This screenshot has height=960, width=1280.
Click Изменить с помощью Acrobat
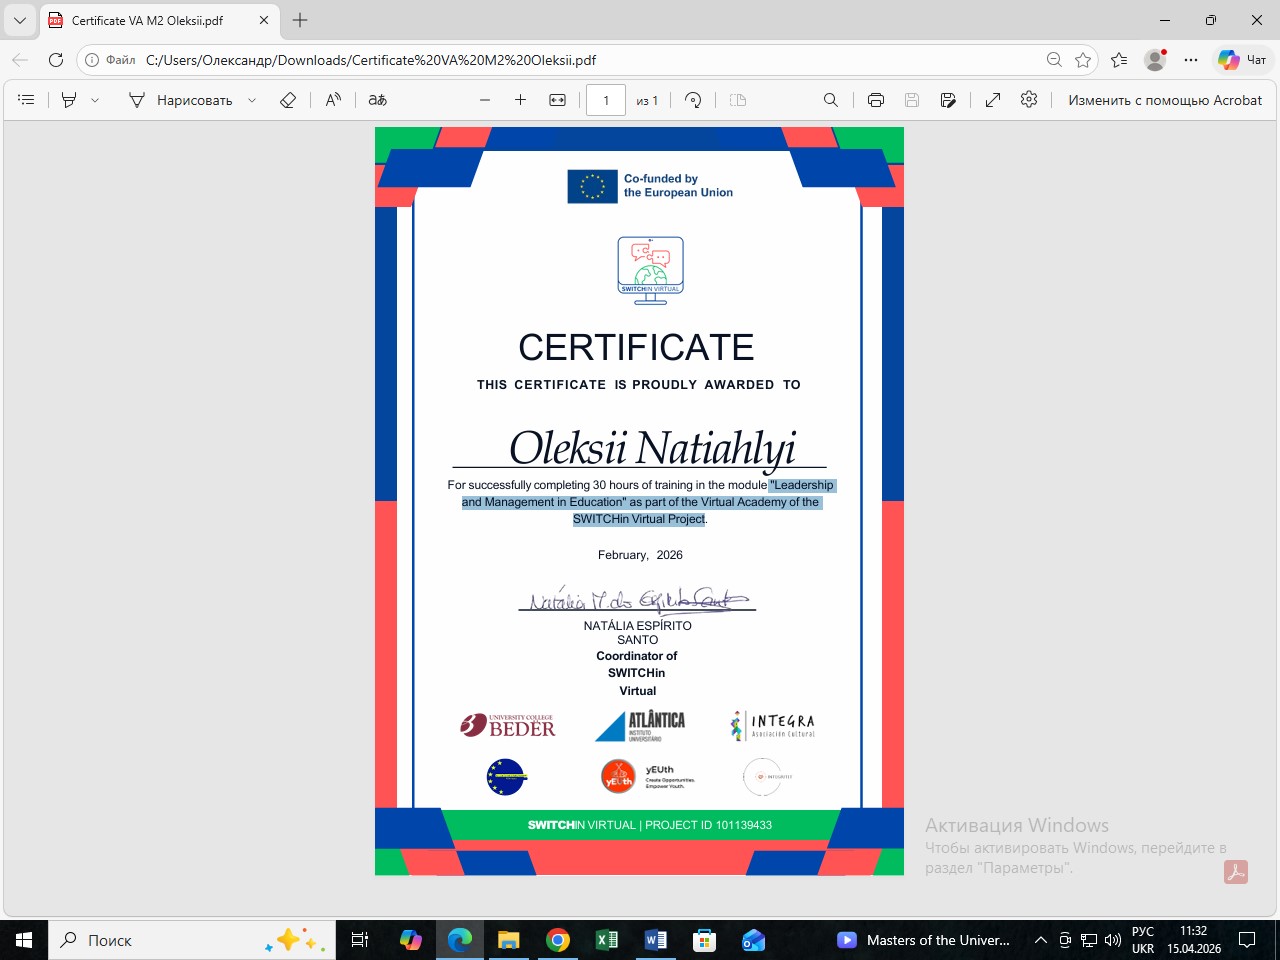coord(1165,100)
